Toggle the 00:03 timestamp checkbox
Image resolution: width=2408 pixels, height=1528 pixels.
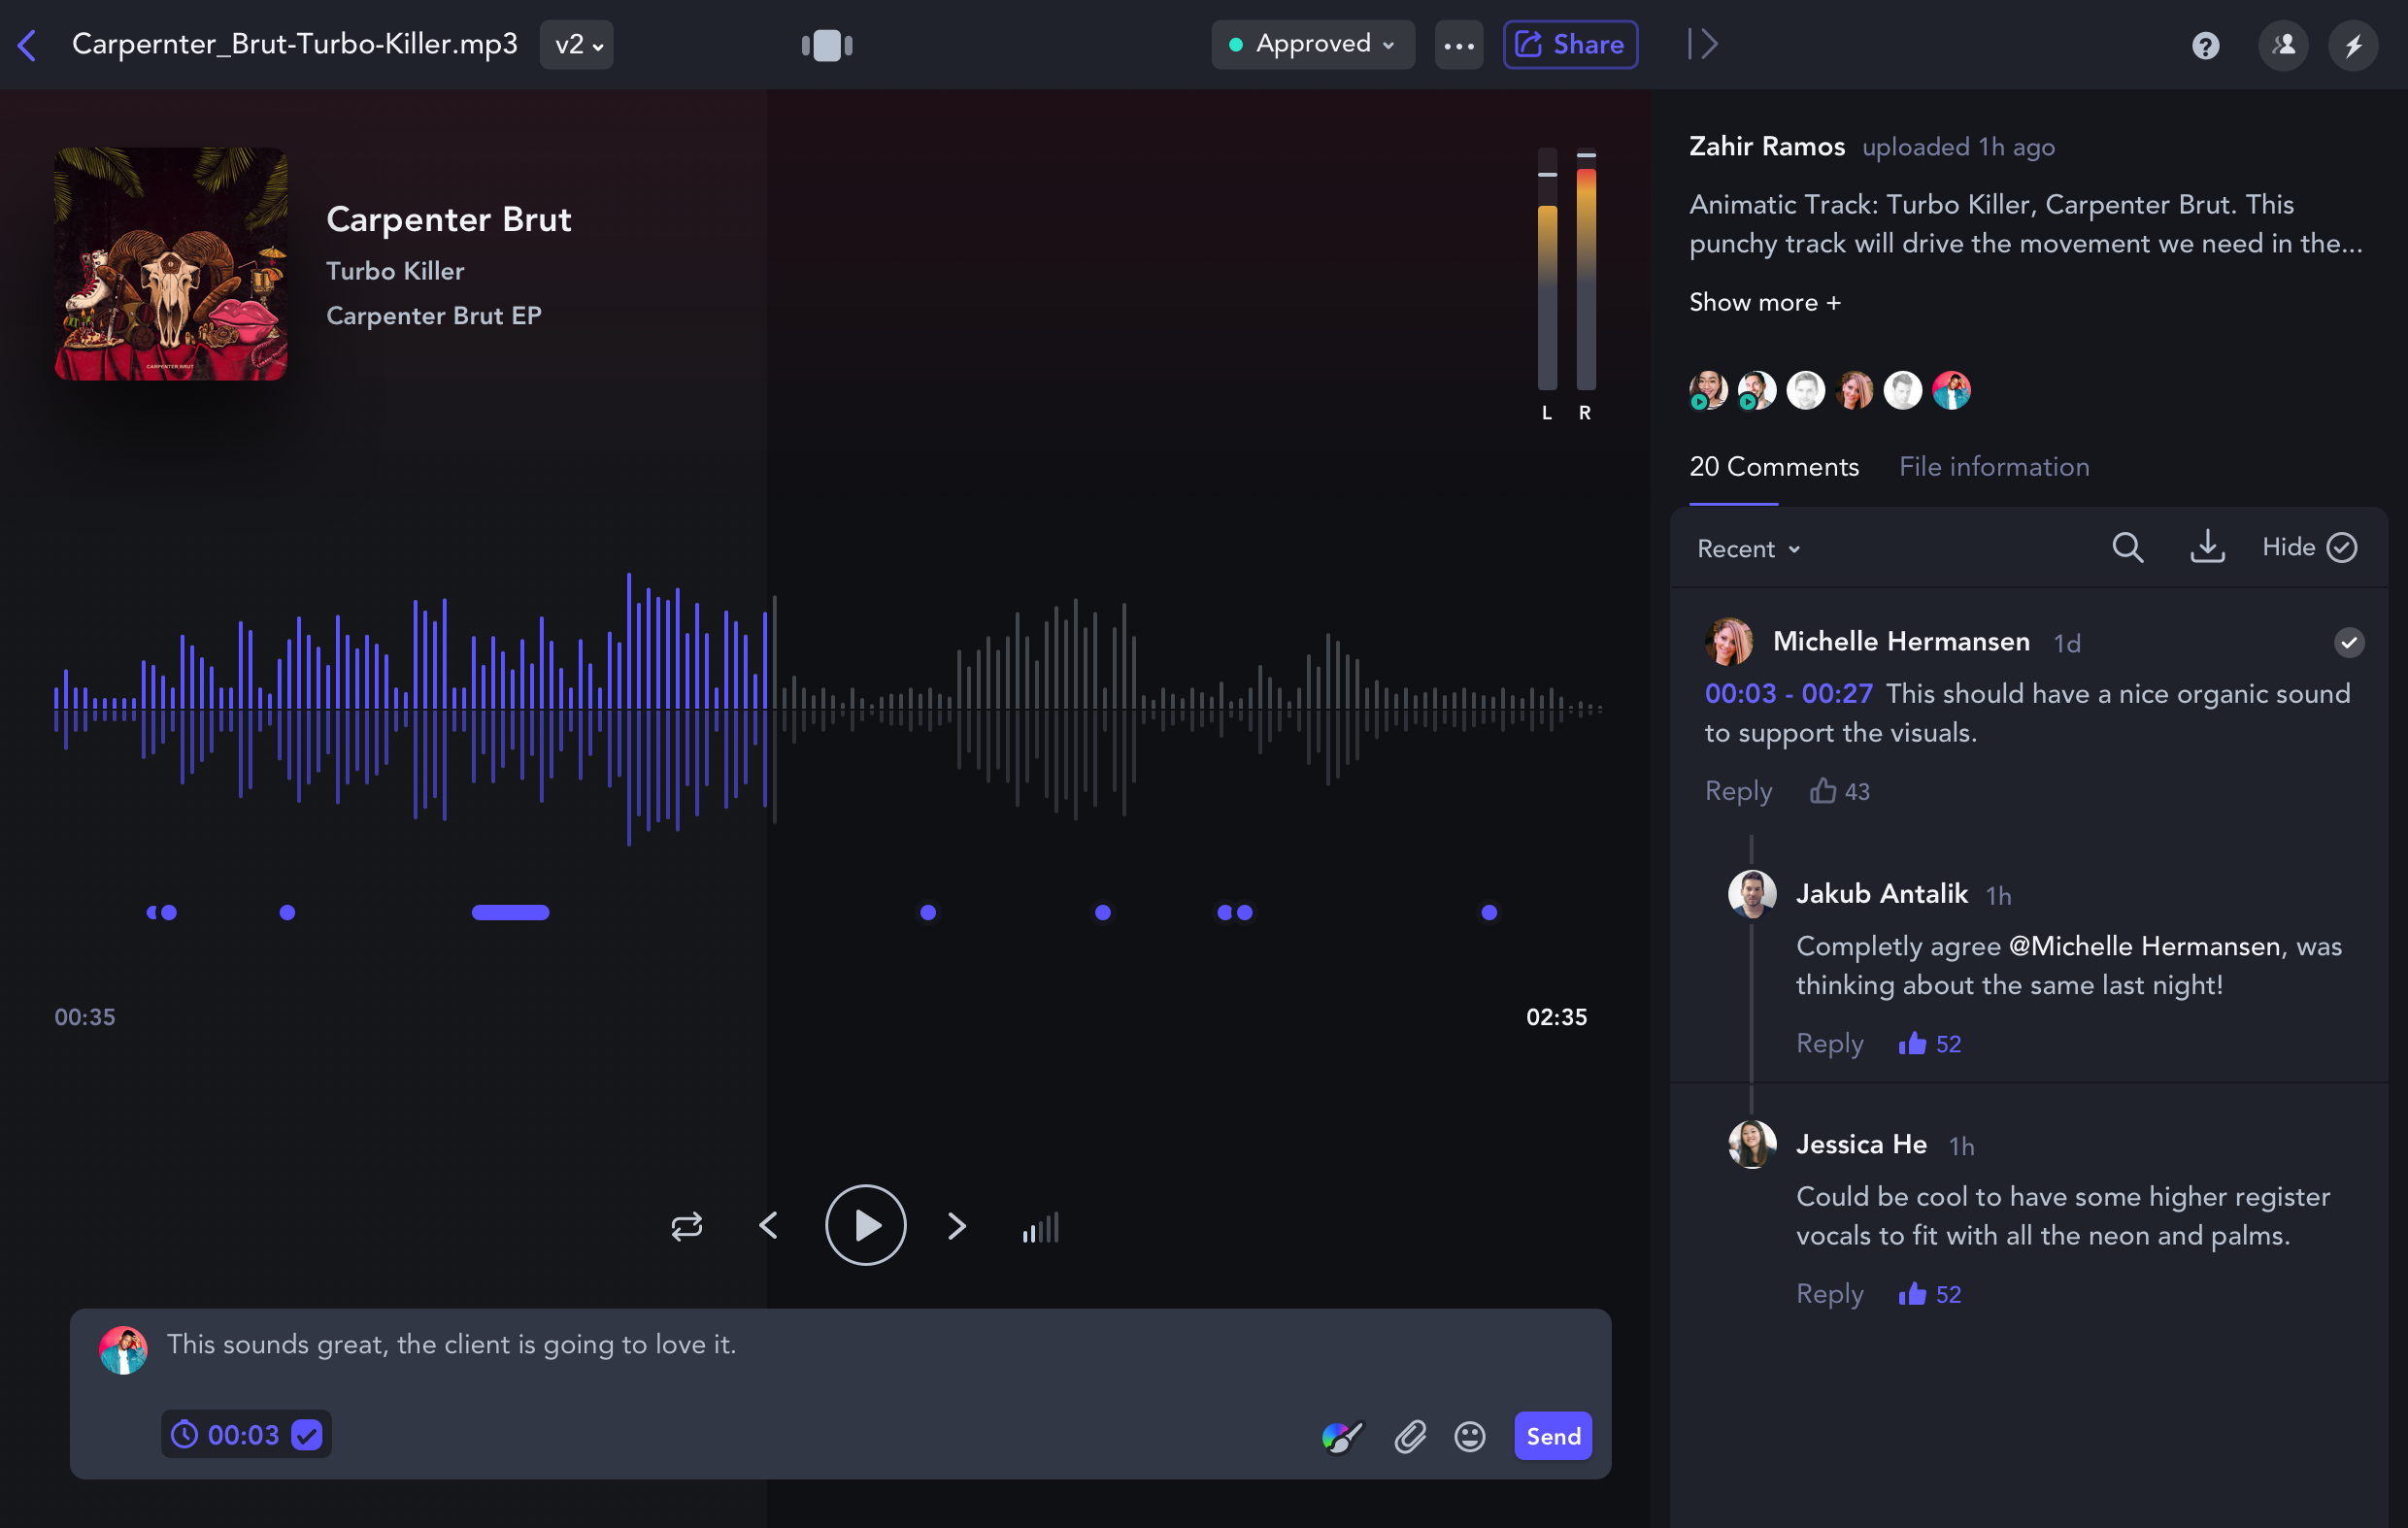point(306,1435)
